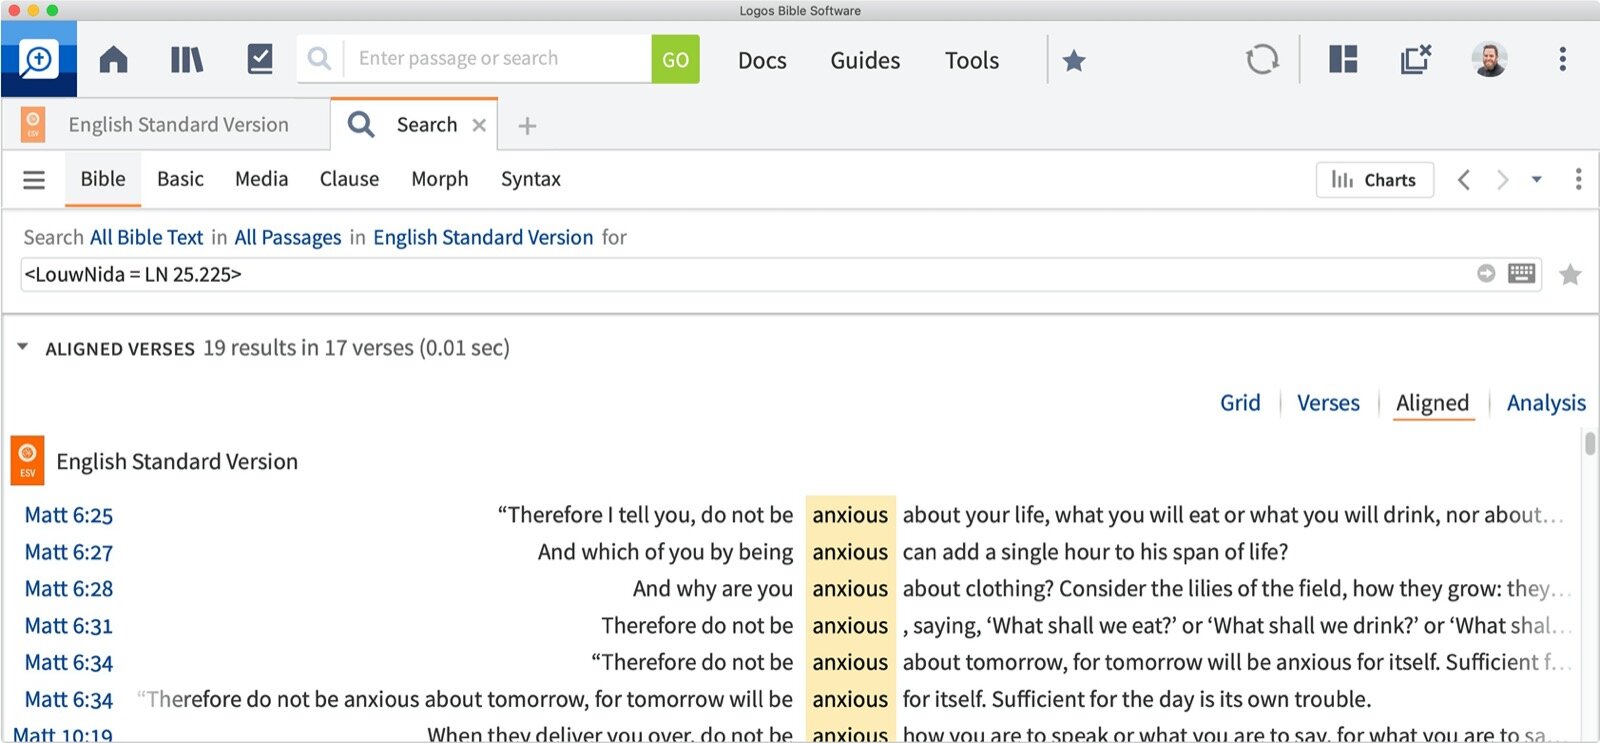Submit the query with arrow icon
The image size is (1600, 743).
pos(1486,274)
